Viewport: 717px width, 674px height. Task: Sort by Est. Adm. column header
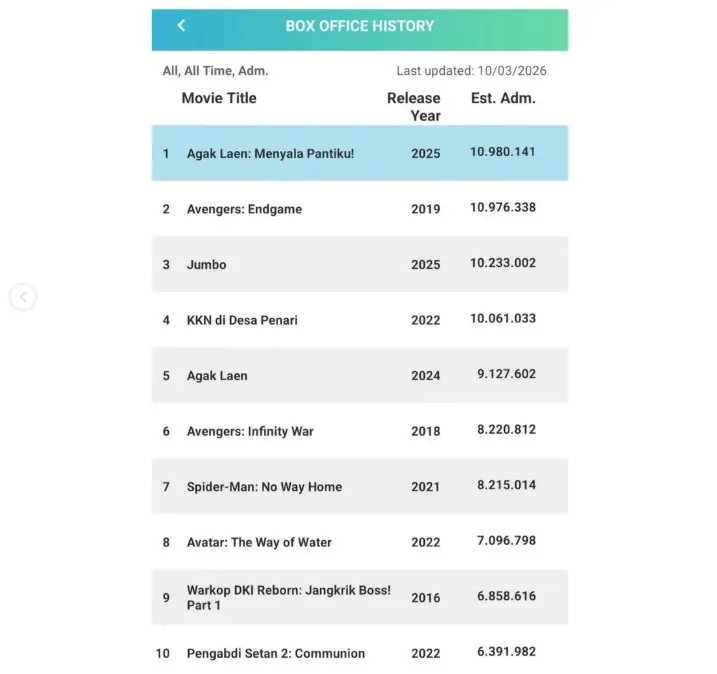point(503,98)
